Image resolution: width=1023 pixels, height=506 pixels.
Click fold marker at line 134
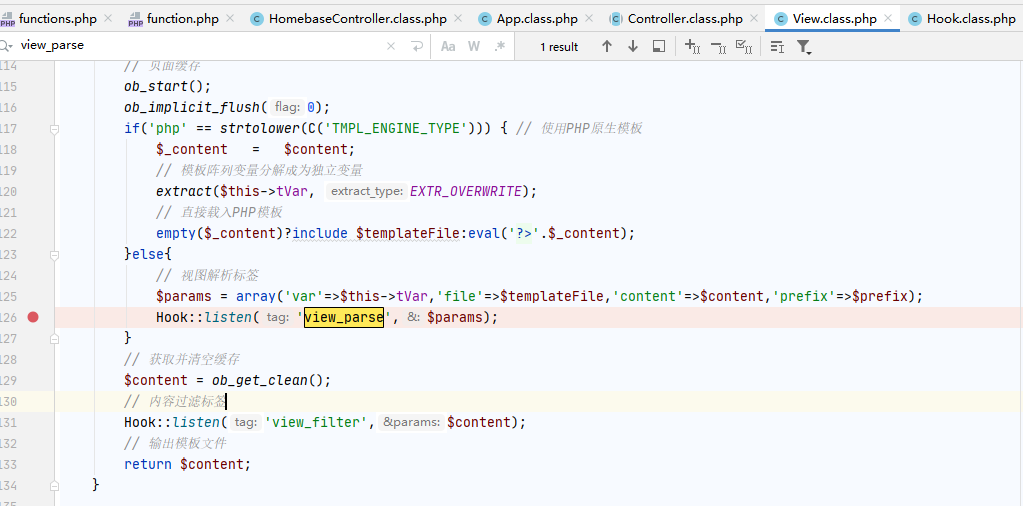[x=55, y=484]
